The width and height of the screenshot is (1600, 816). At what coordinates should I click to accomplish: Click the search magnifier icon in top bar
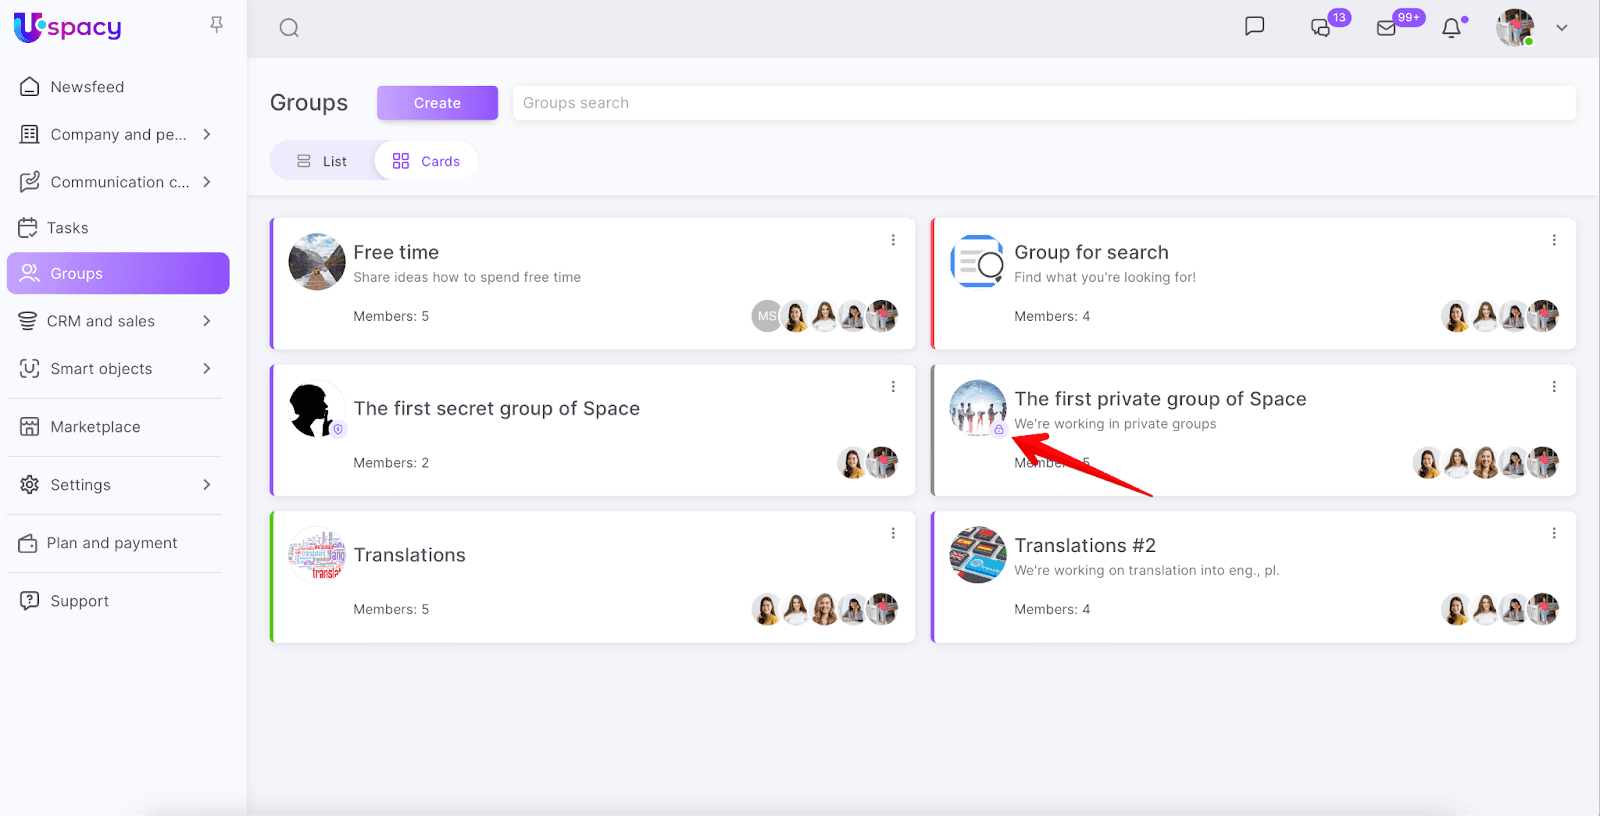(x=289, y=28)
